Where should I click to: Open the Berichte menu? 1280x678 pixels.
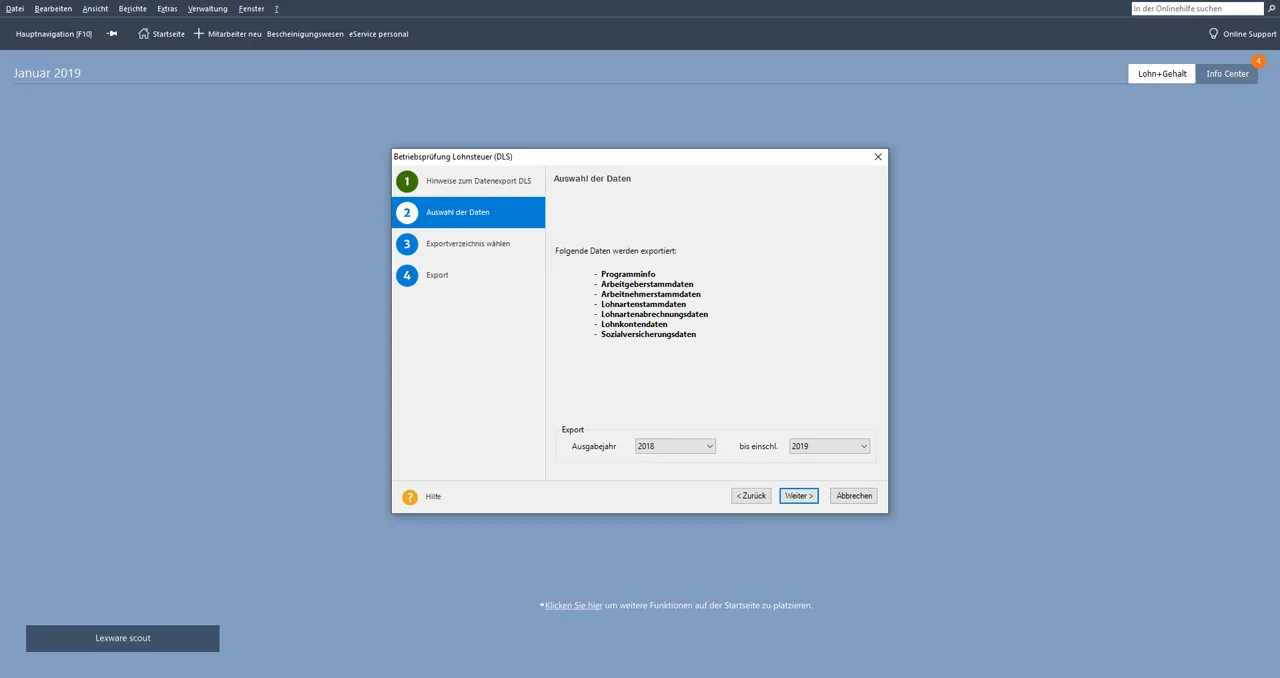pyautogui.click(x=132, y=8)
